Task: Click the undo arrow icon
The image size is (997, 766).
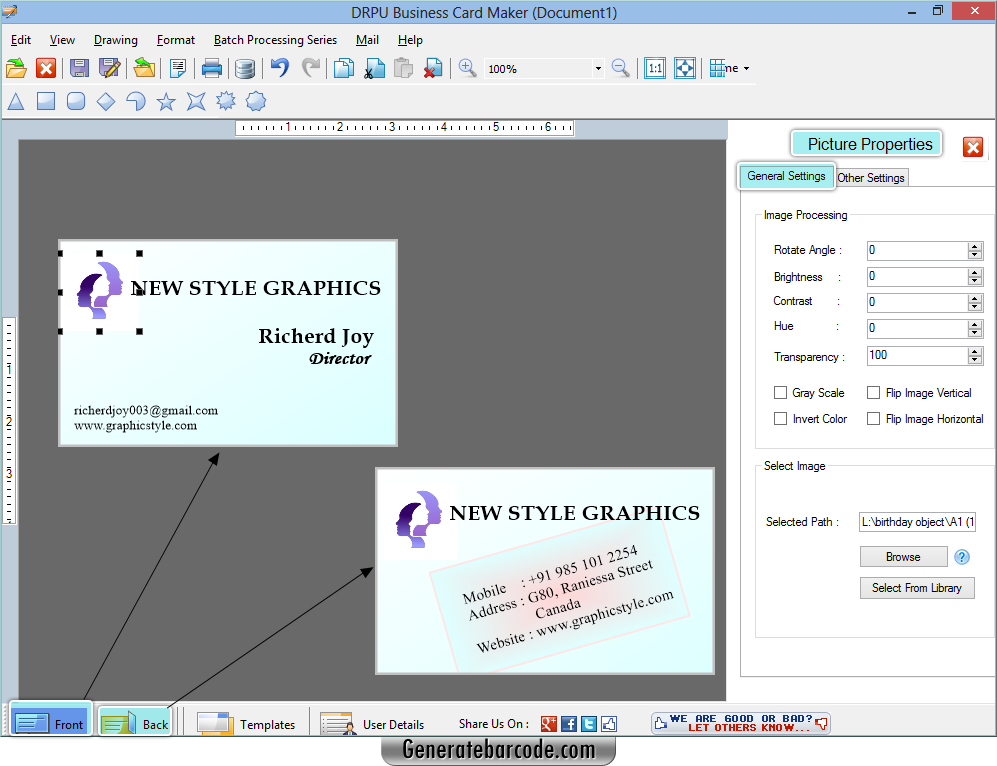Action: (280, 67)
